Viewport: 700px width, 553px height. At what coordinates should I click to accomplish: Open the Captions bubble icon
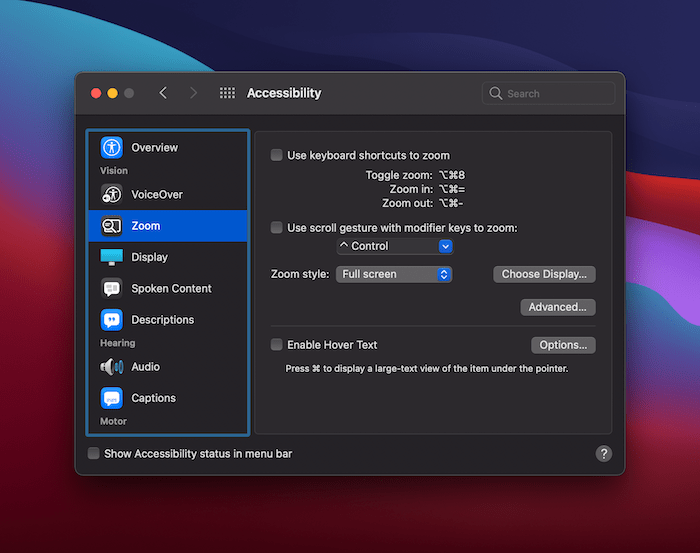tap(111, 398)
